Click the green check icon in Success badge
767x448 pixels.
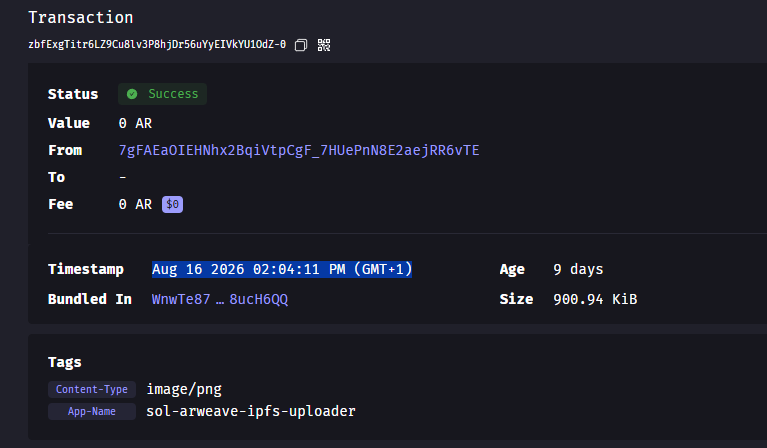click(x=132, y=94)
